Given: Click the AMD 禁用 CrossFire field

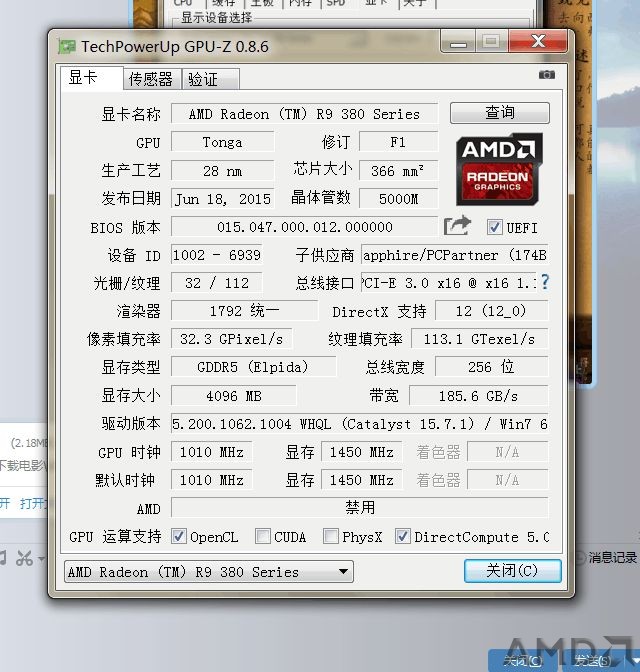Looking at the screenshot, I should pos(360,508).
